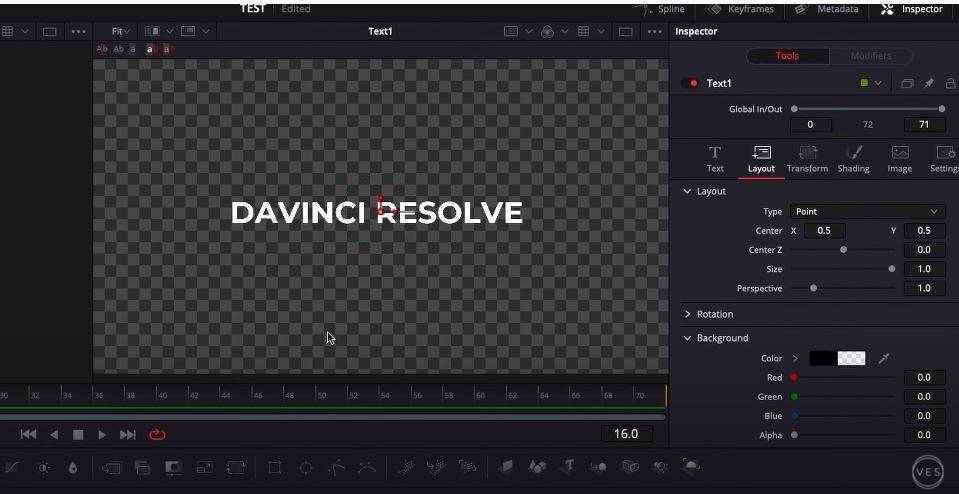Open the Spline panel
959x494 pixels.
(661, 9)
